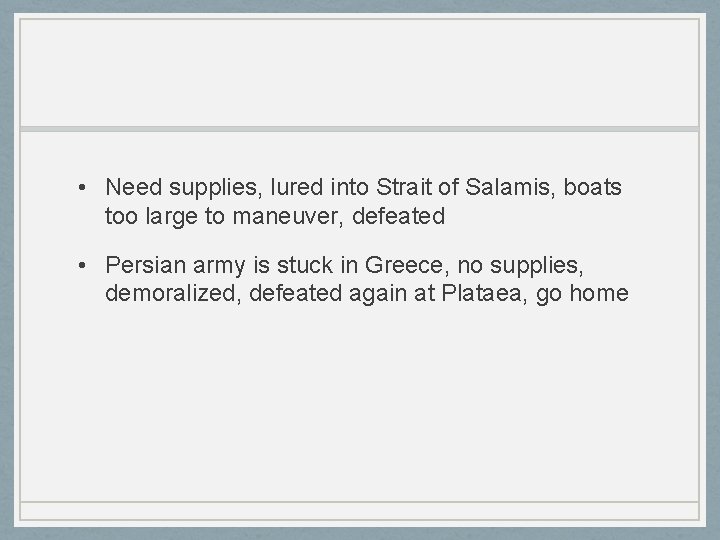Viewport: 720px width, 540px height.
Task: Click the first bullet point marker
Action: coord(89,187)
